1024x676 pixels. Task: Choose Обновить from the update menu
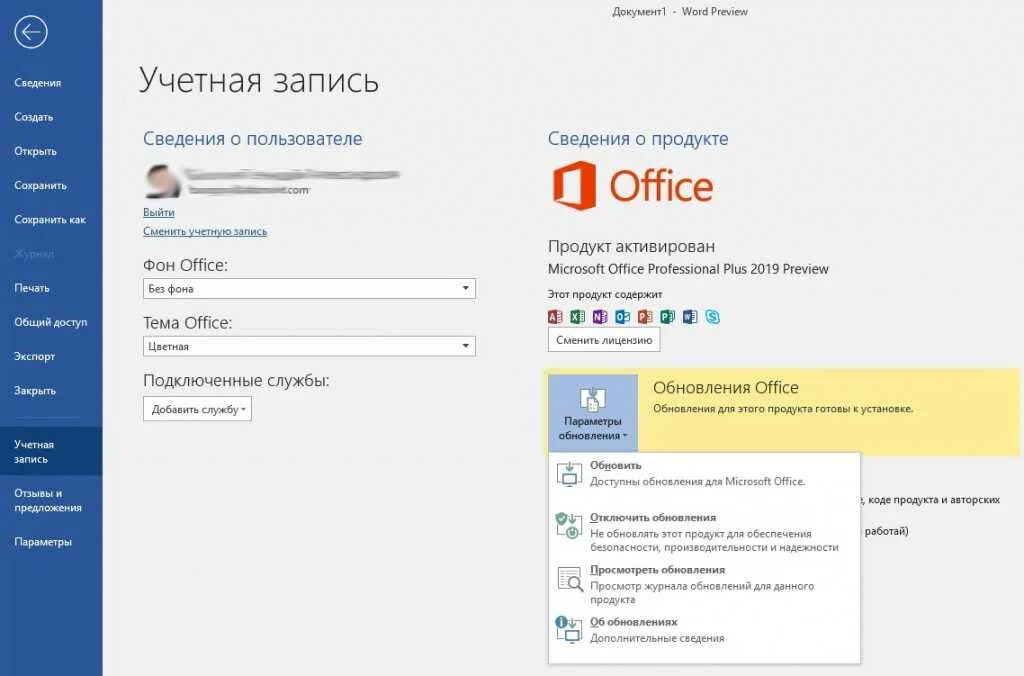click(704, 474)
